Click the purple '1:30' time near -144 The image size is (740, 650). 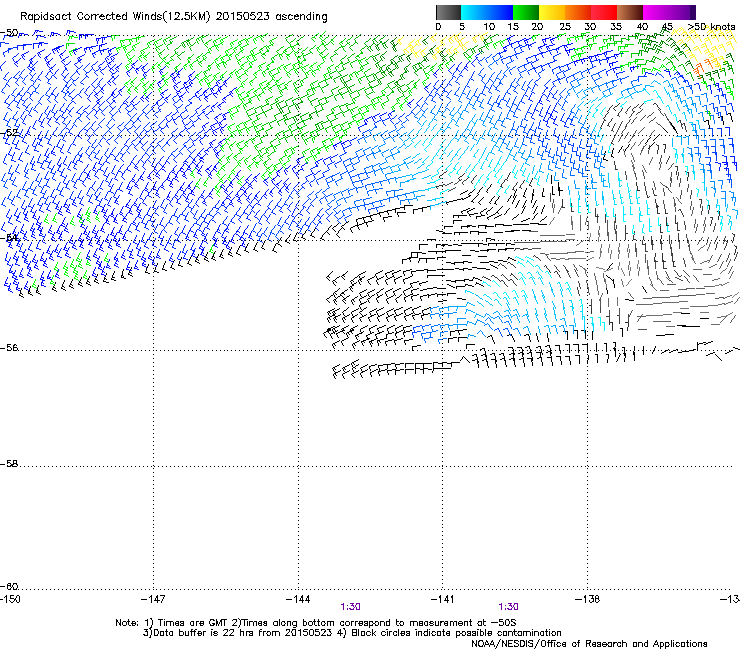pos(350,607)
